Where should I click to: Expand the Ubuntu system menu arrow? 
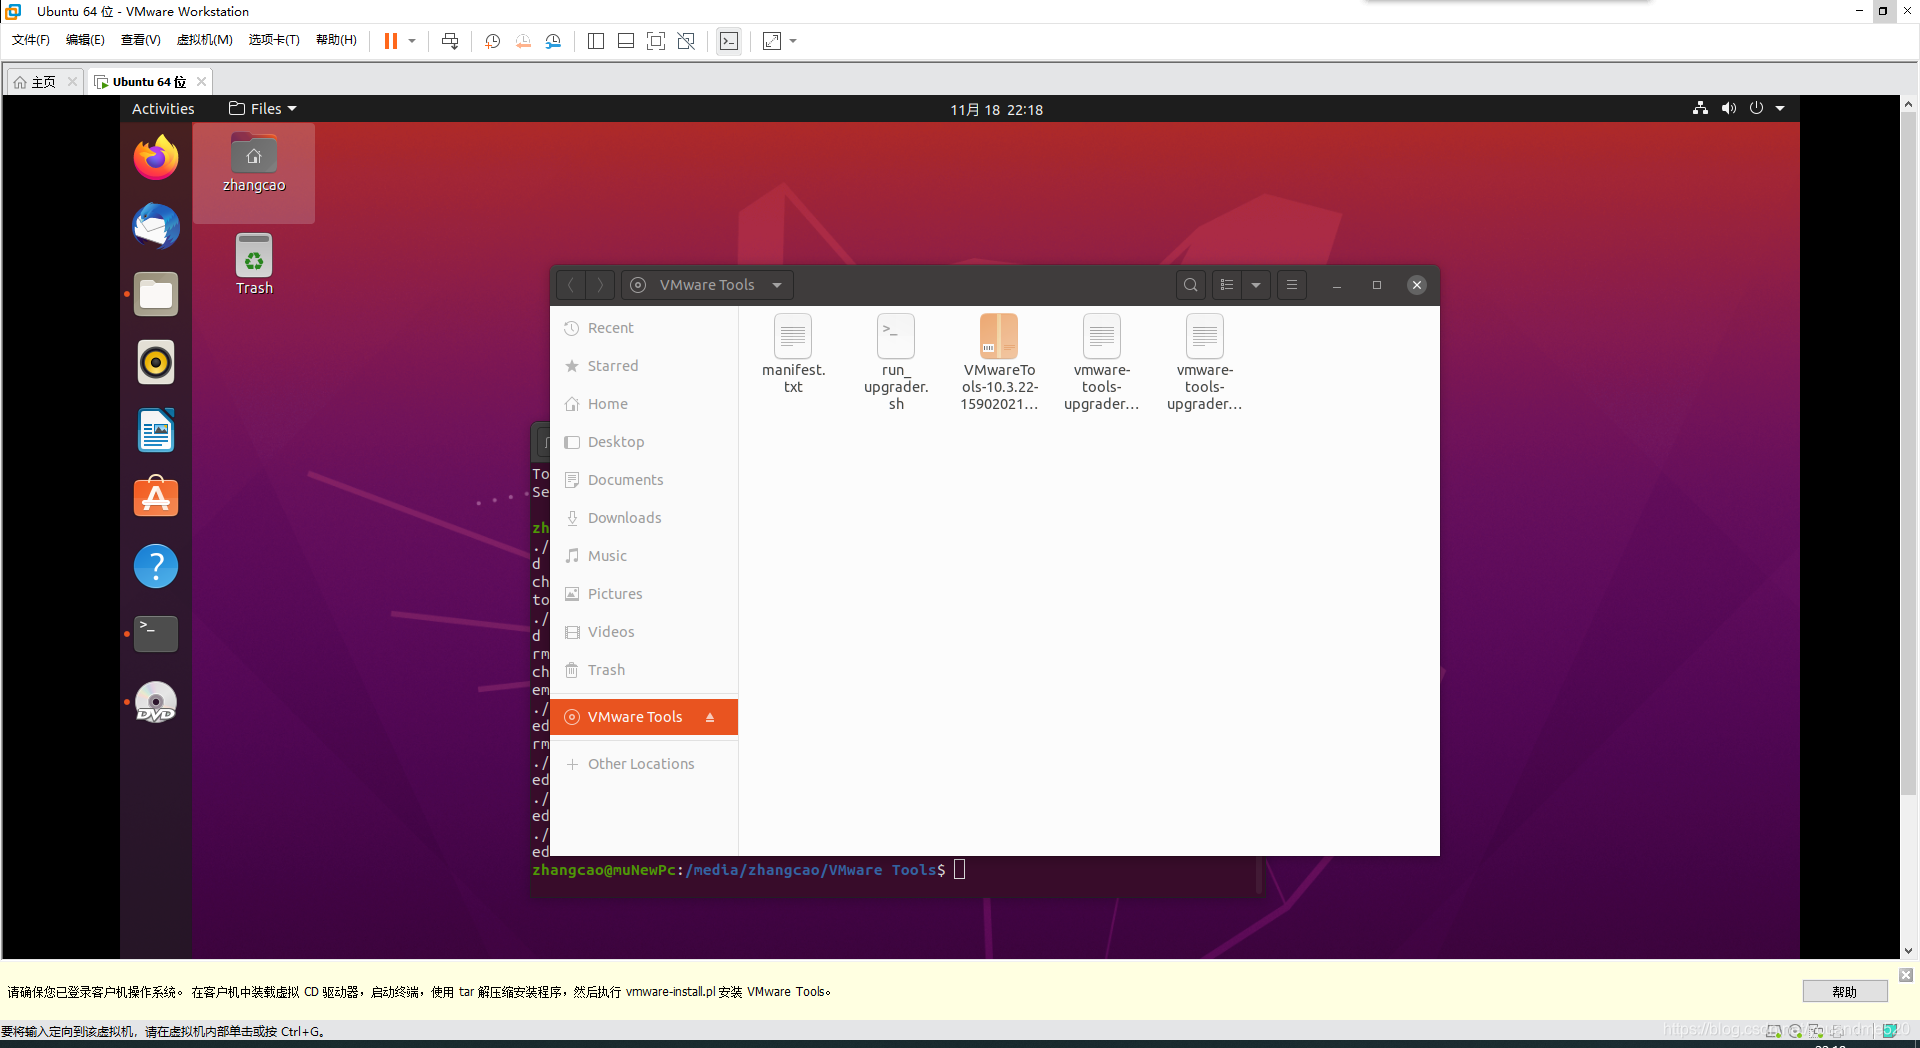tap(1780, 108)
